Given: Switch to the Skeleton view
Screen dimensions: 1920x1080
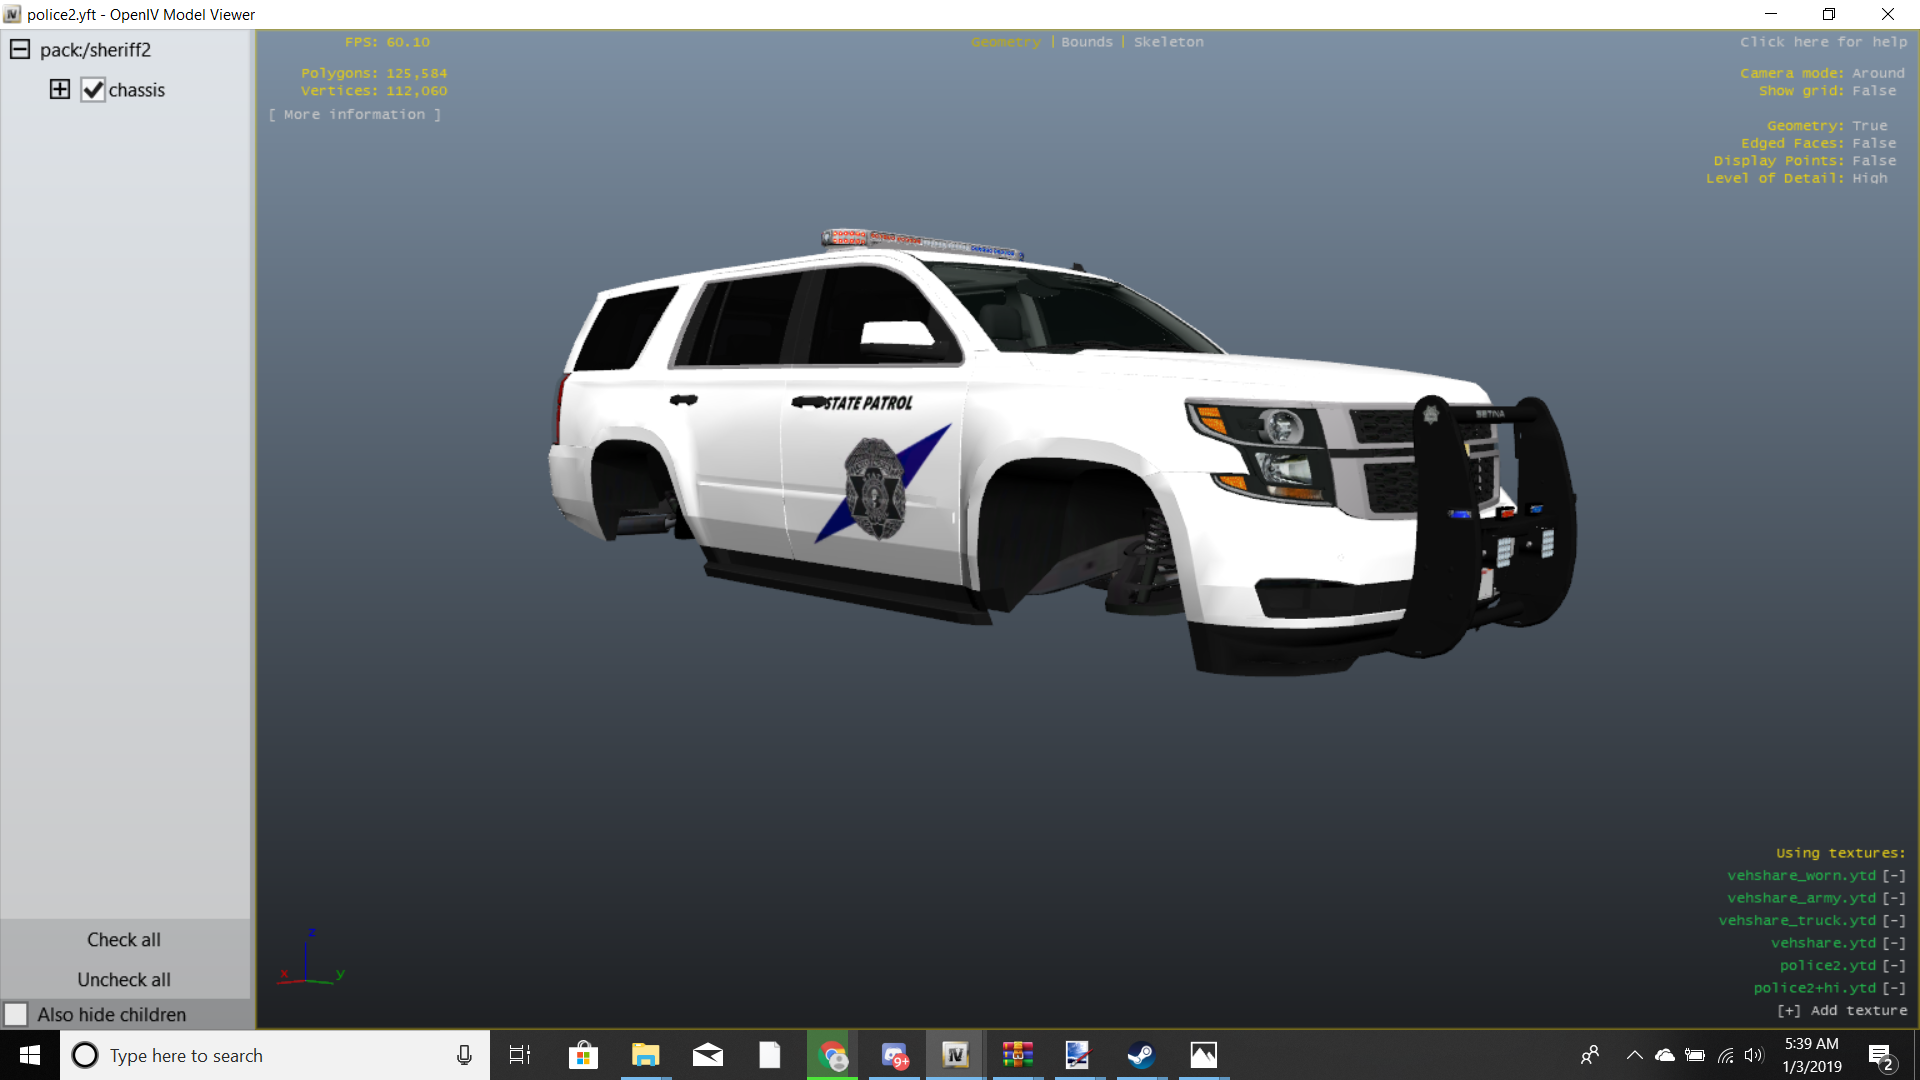Looking at the screenshot, I should (1168, 42).
